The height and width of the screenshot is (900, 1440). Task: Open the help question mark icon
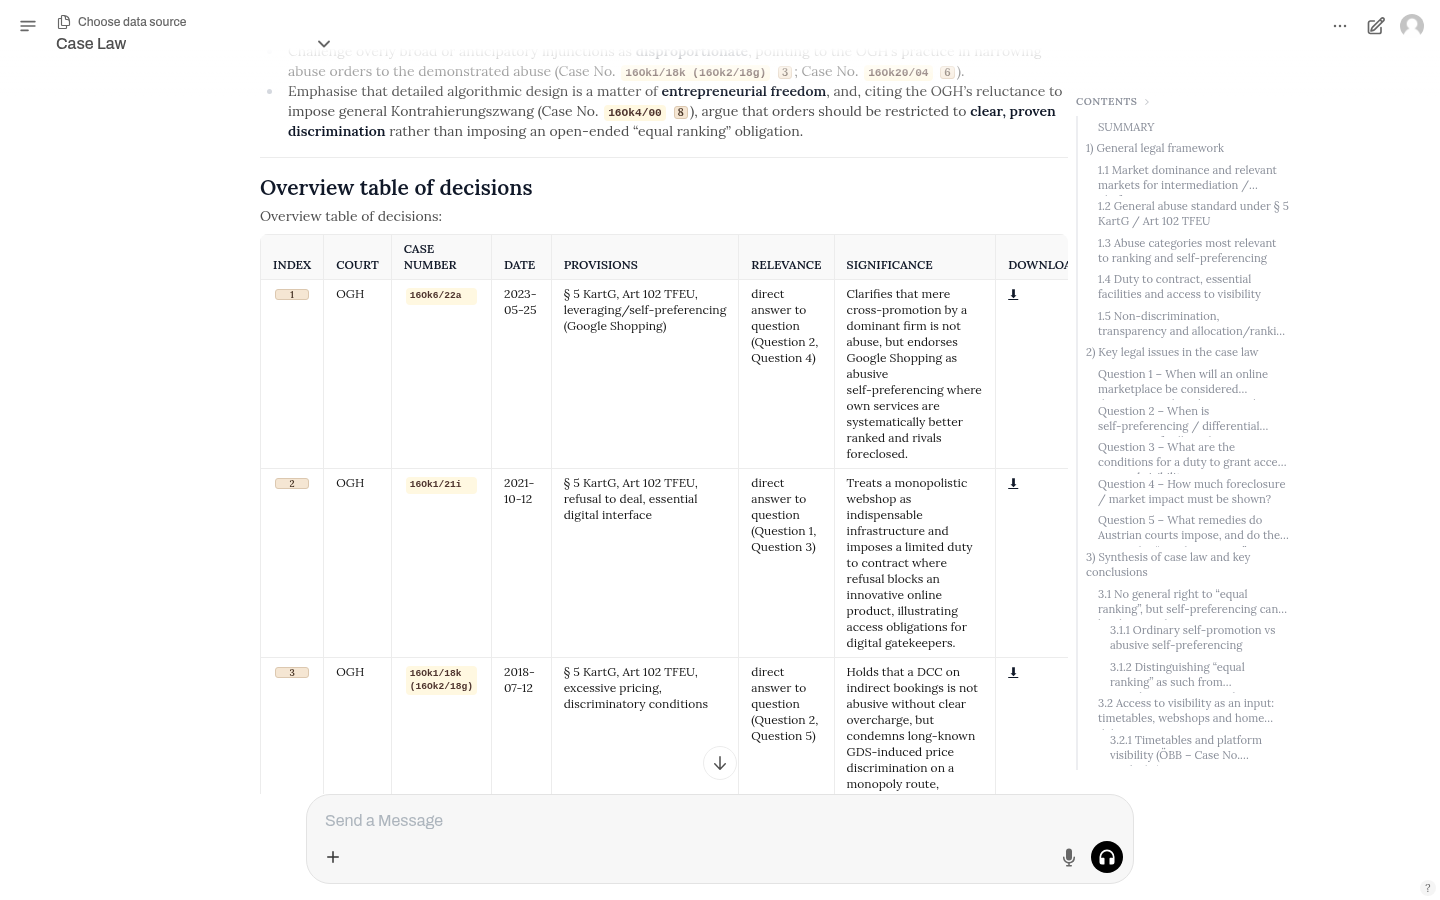[x=1427, y=888]
